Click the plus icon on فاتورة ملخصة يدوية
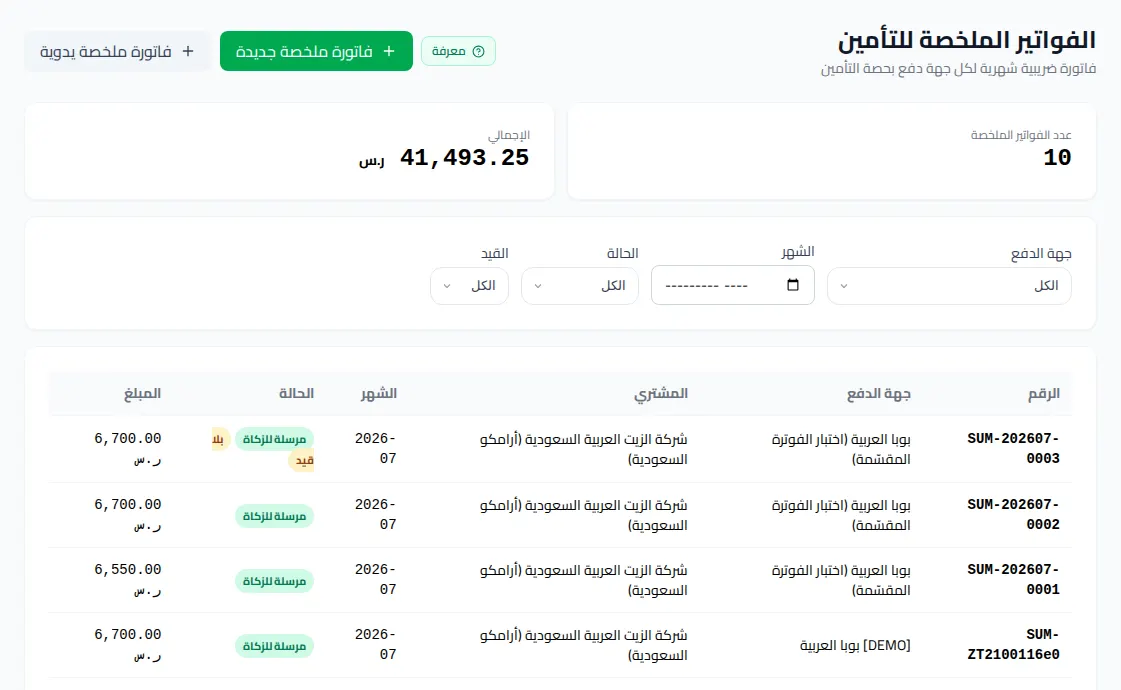Screen dimensions: 1121x690 click(x=188, y=51)
